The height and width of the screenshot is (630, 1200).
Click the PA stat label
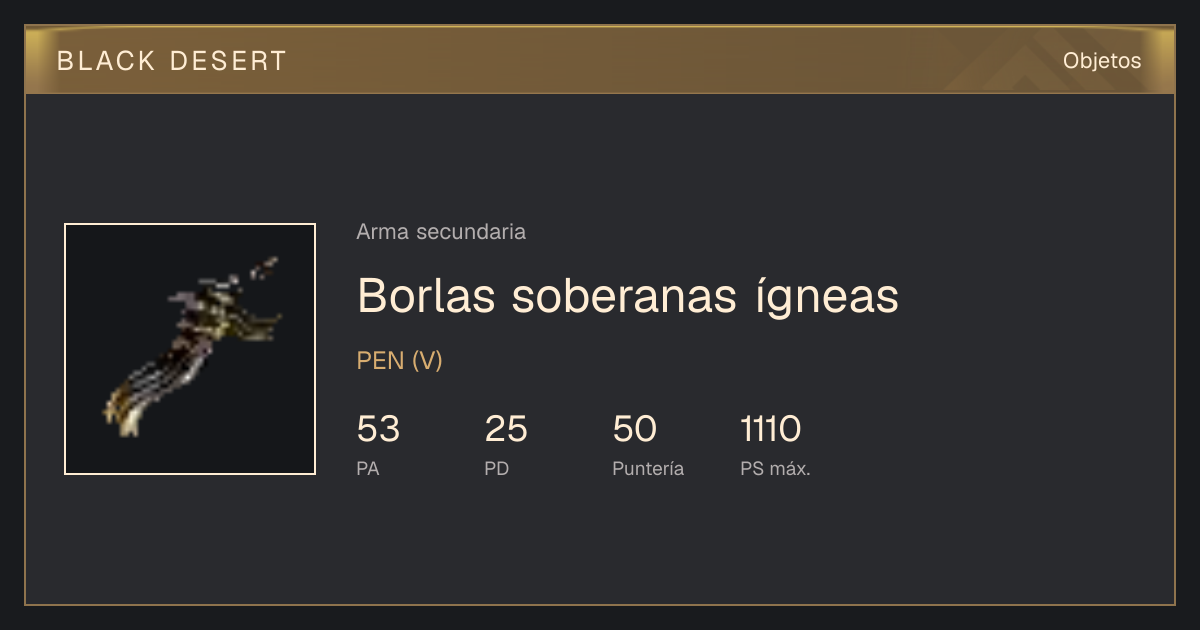coord(368,469)
